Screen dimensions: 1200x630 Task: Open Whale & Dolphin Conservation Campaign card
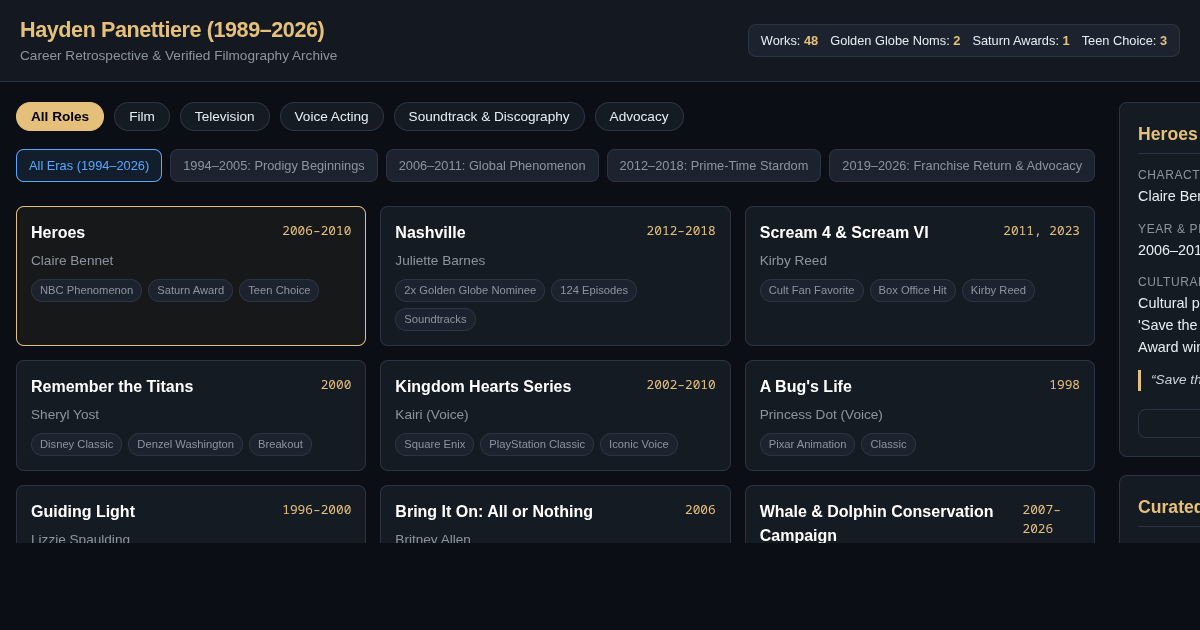coord(920,515)
